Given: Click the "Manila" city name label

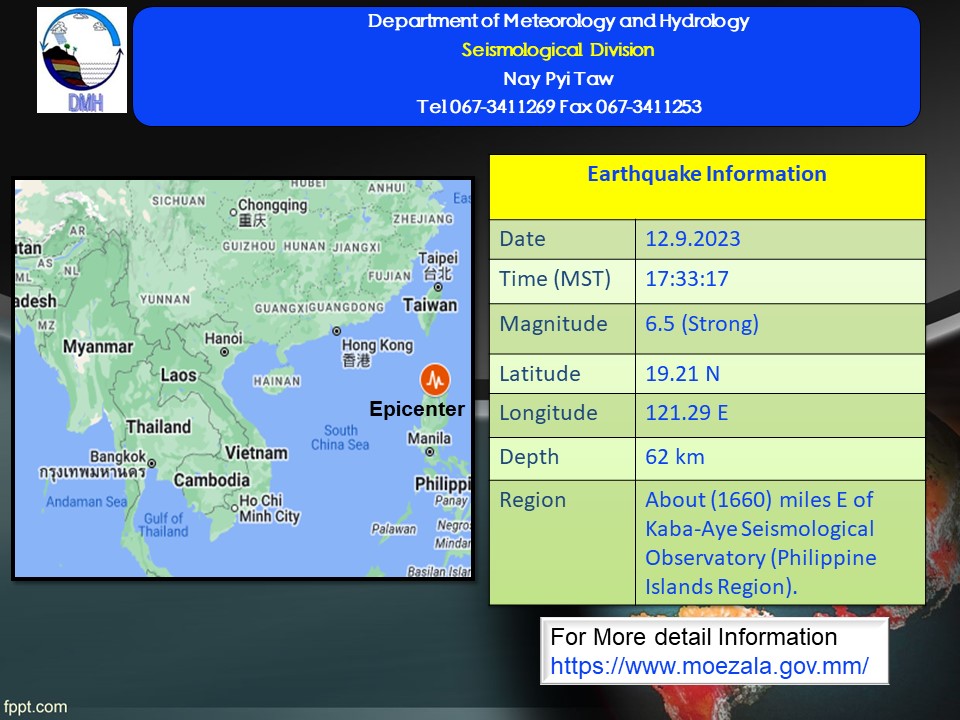Looking at the screenshot, I should coord(429,438).
